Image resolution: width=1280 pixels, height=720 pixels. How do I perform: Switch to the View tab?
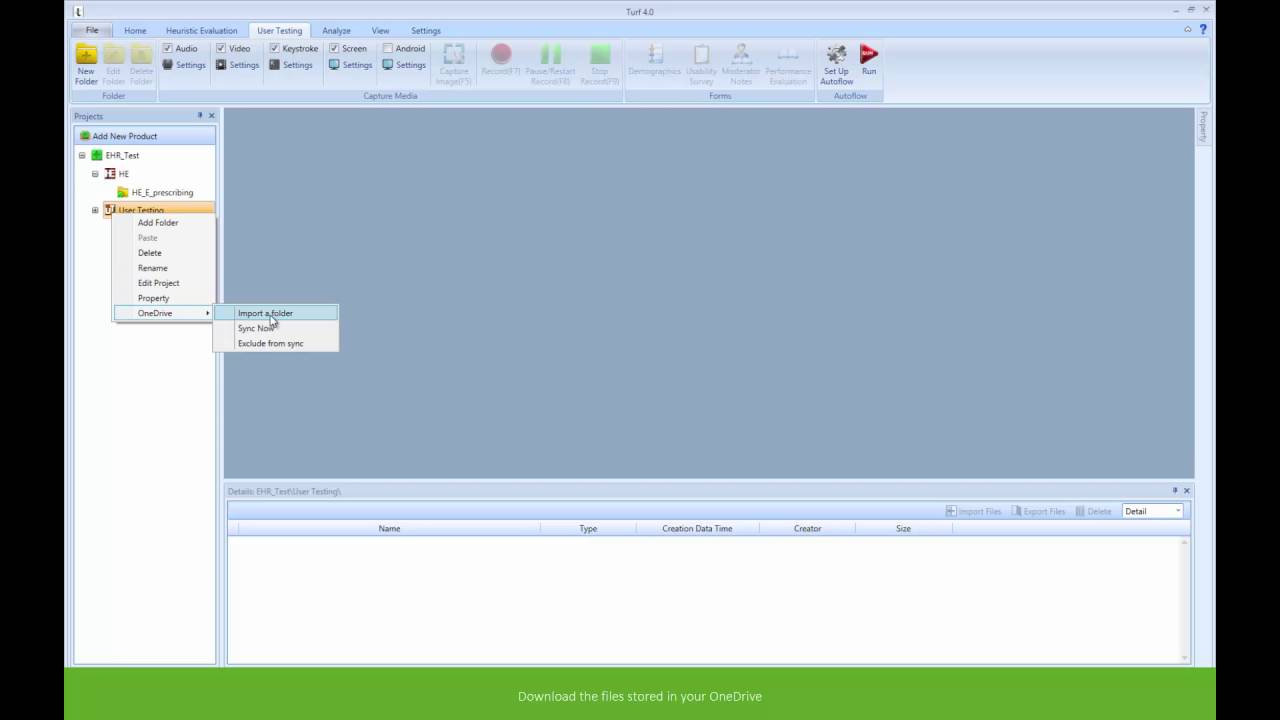coord(380,30)
